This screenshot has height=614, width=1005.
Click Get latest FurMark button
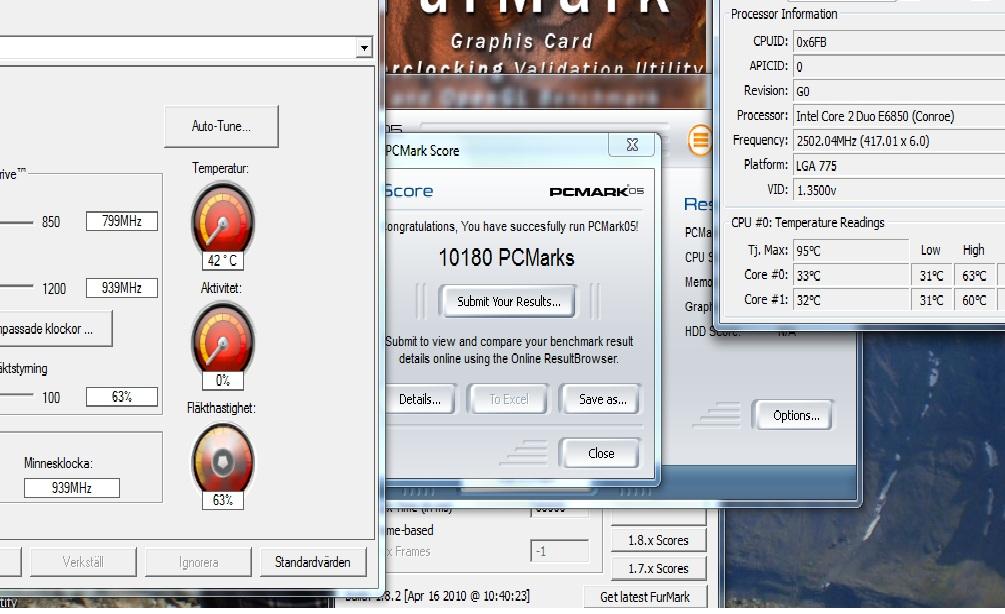[x=645, y=597]
